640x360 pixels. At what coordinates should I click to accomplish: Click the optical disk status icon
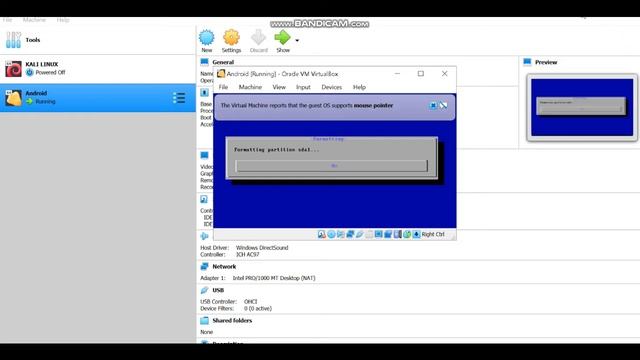click(331, 234)
